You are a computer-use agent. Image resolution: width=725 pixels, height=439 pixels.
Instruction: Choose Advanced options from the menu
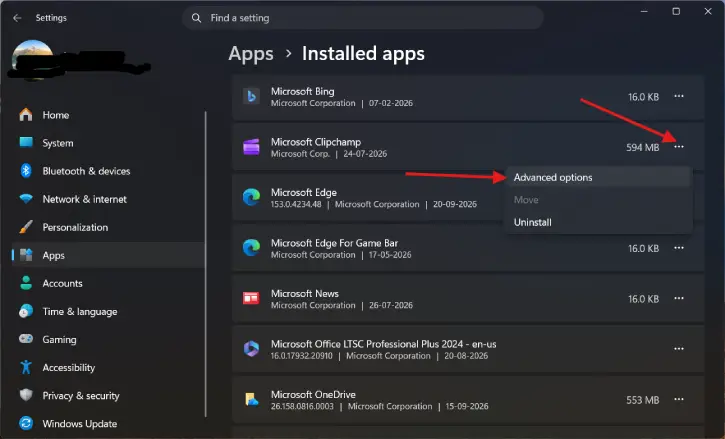[598, 177]
